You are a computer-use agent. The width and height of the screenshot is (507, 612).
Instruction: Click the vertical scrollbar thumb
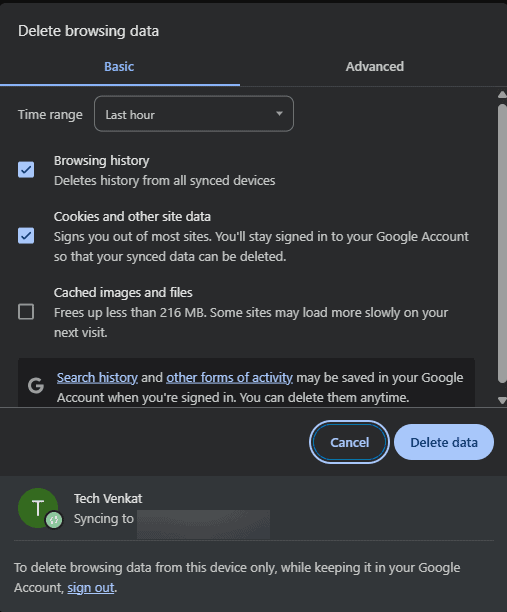tap(502, 243)
